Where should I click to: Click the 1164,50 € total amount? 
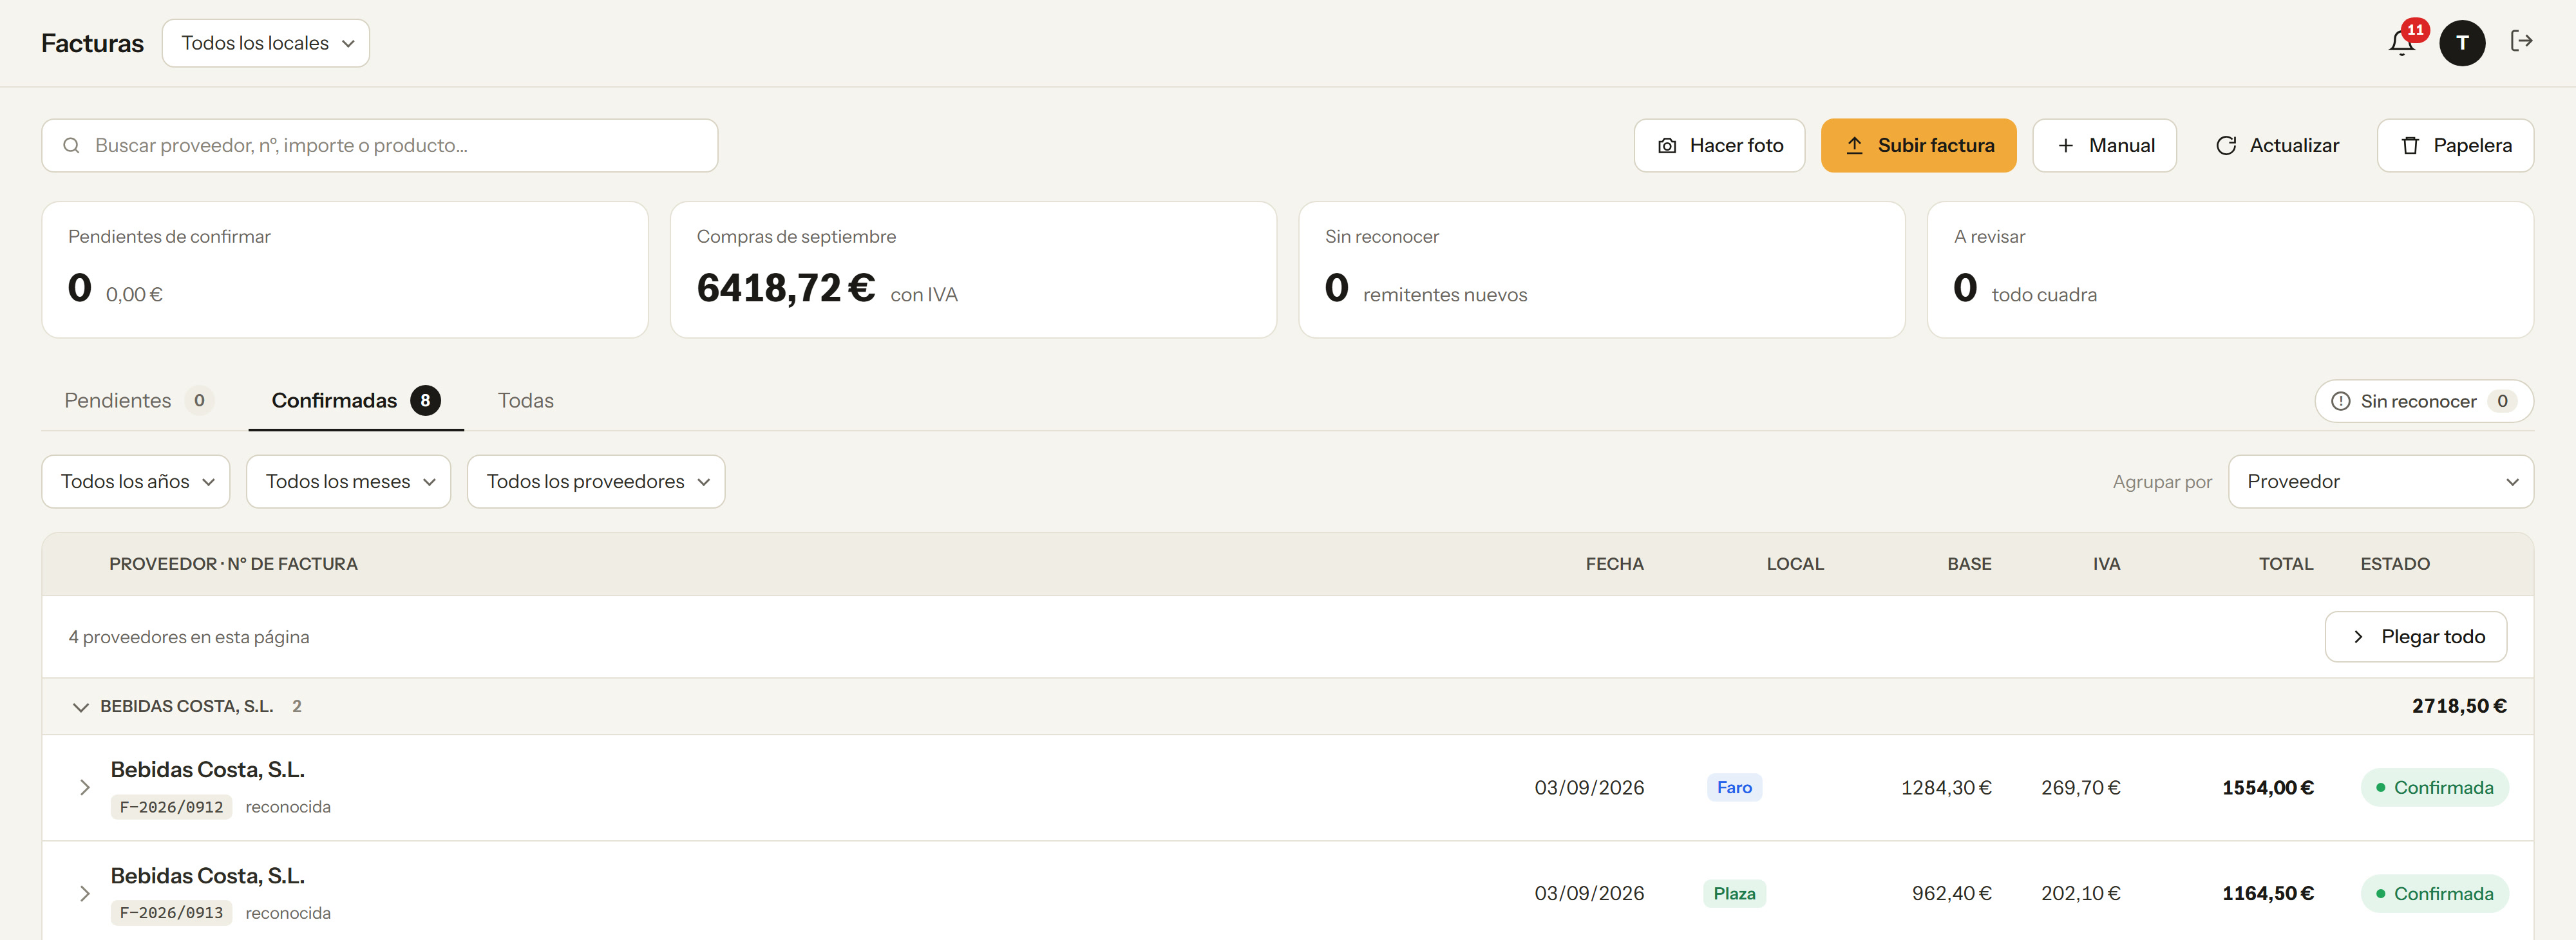click(x=2268, y=894)
